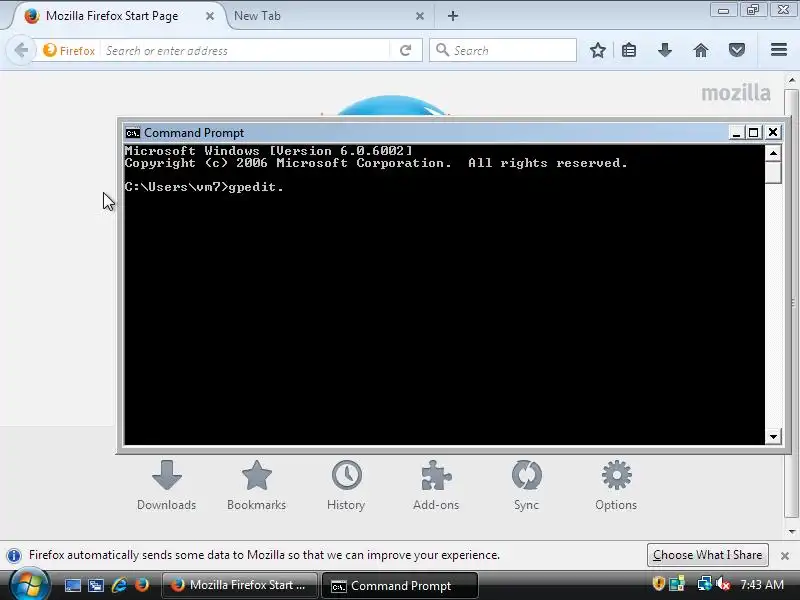Restore down the Firefox window
The width and height of the screenshot is (800, 600).
point(753,10)
